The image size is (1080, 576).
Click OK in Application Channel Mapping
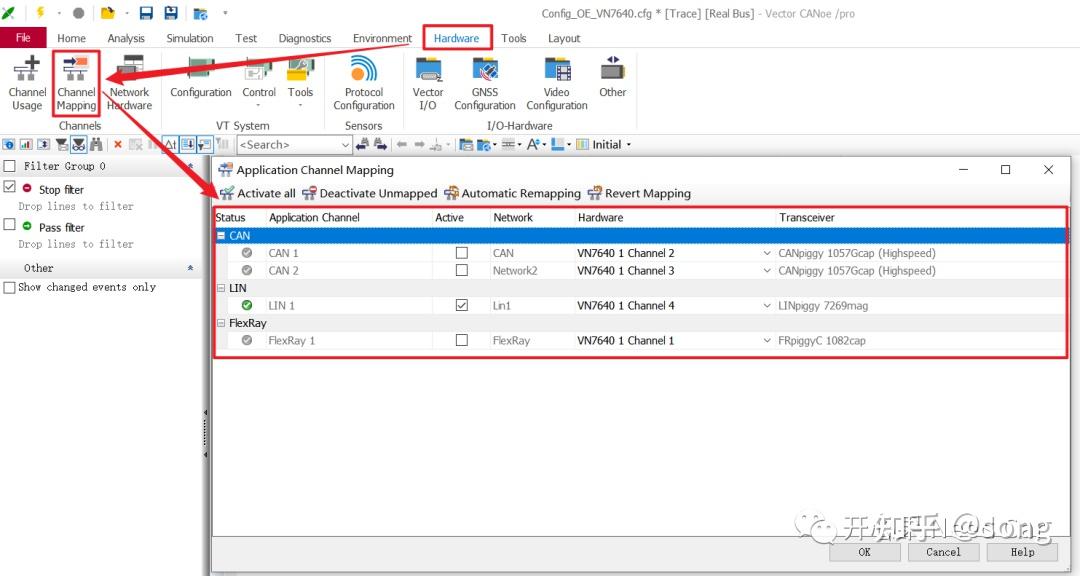(864, 552)
